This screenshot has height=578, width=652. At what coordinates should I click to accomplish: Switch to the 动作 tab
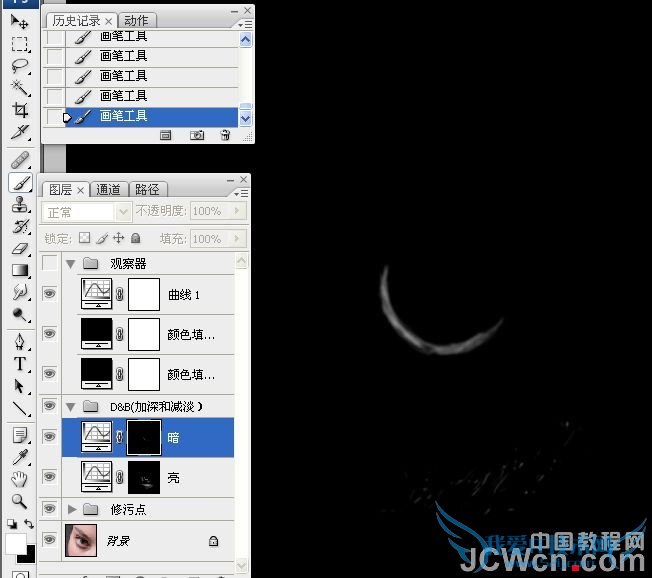136,20
